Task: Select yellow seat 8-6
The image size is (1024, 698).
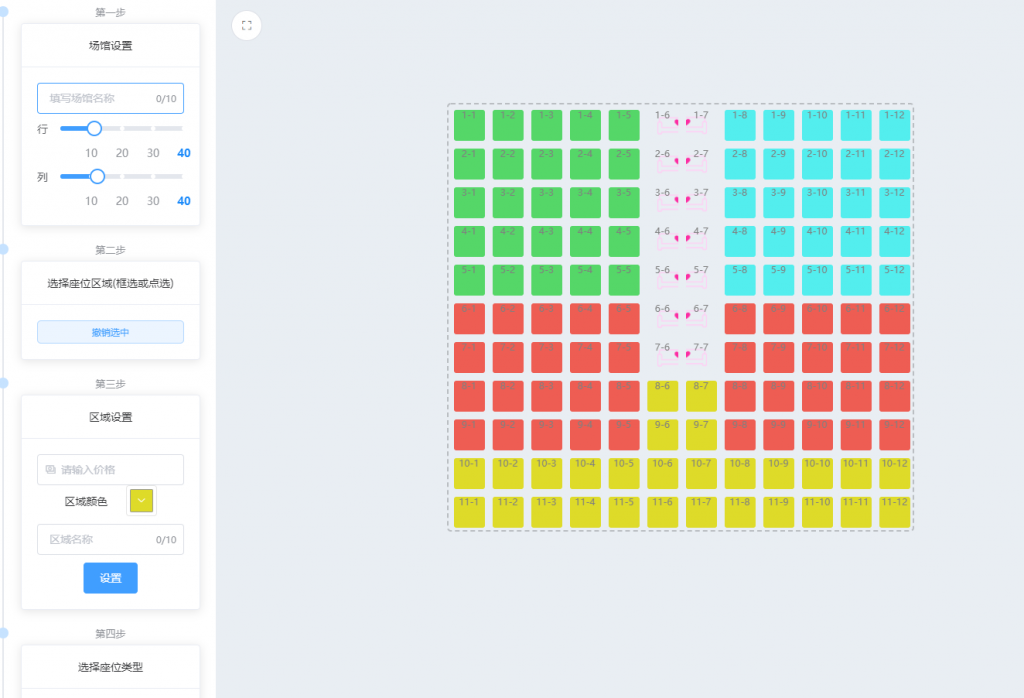Action: 662,396
